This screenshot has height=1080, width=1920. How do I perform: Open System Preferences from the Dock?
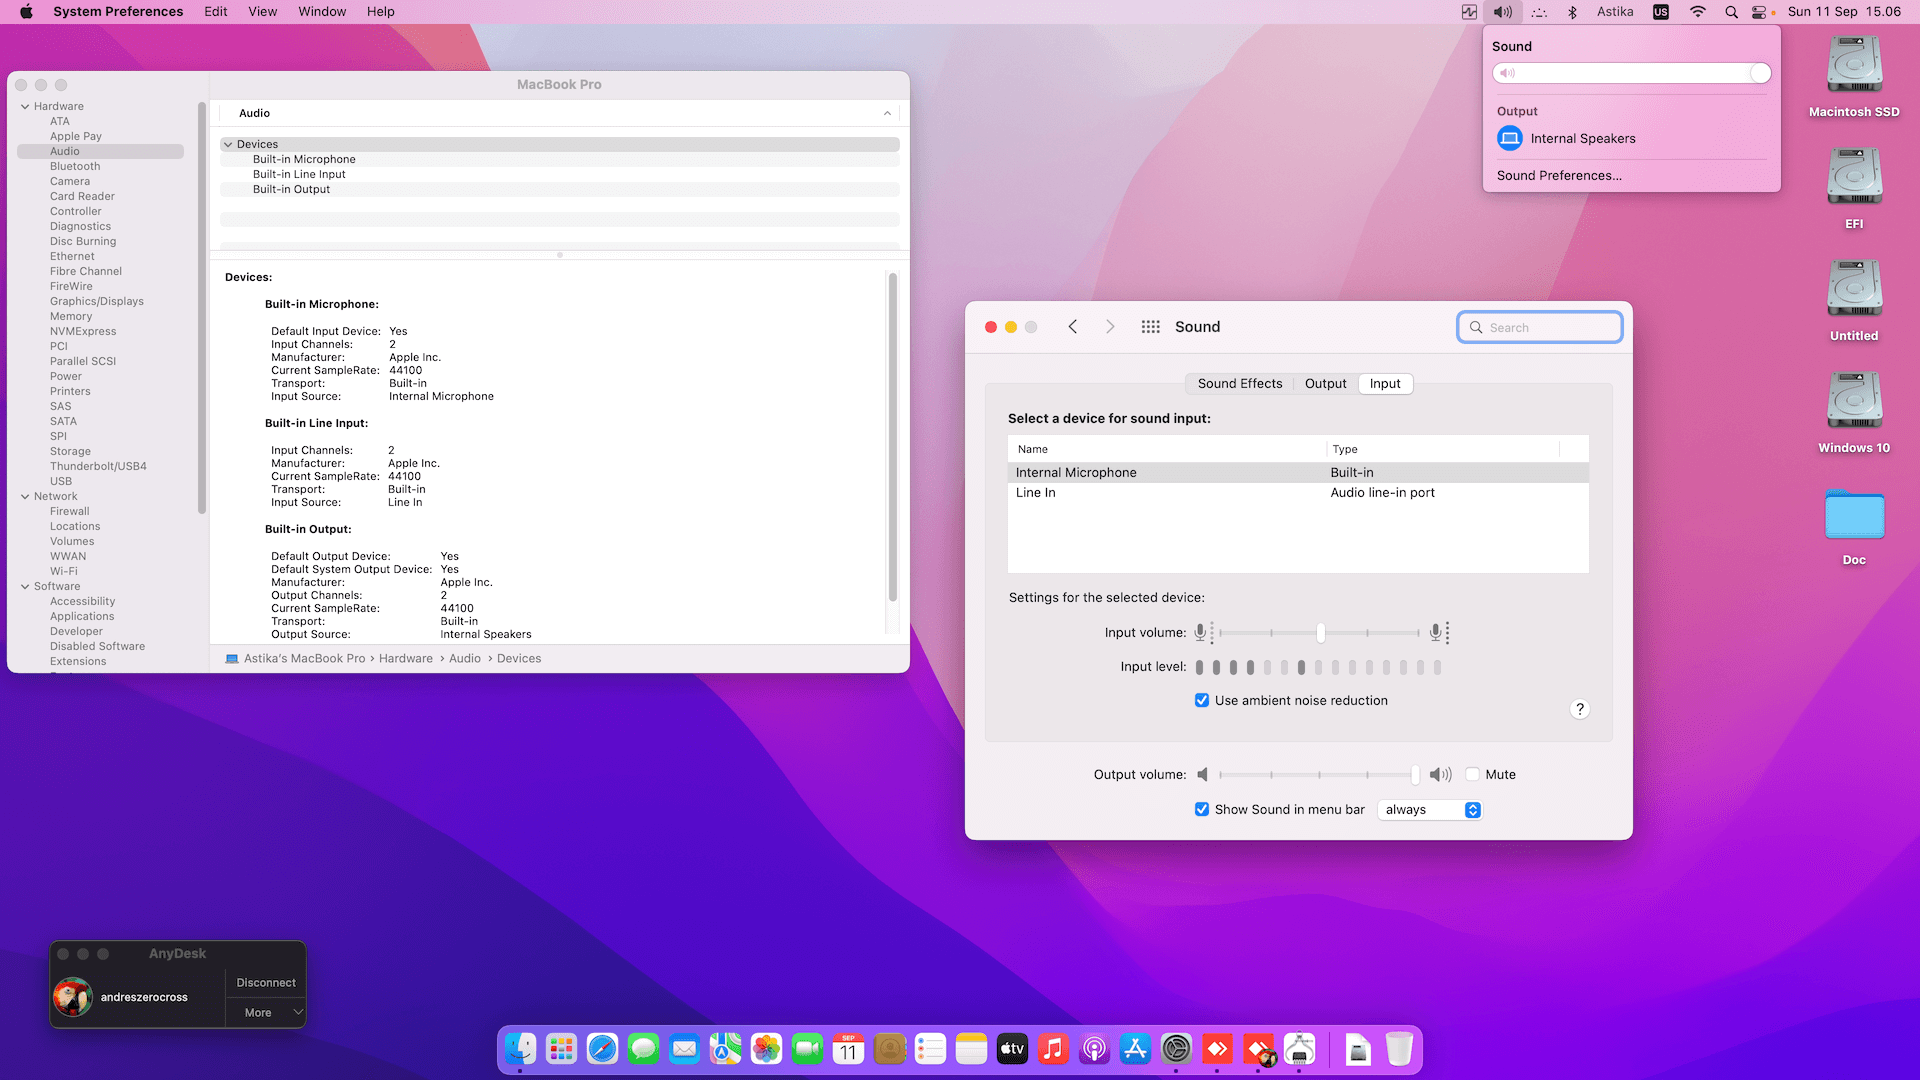click(1176, 1049)
